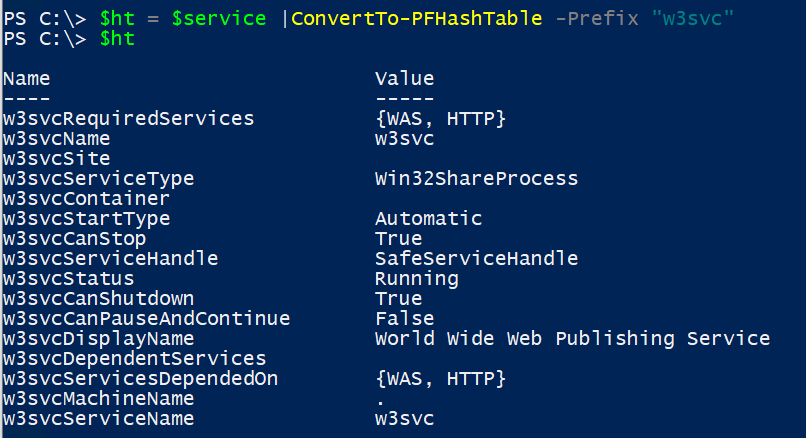Image resolution: width=806 pixels, height=438 pixels.
Task: Click the w3svcStartType entry
Action: 87,219
